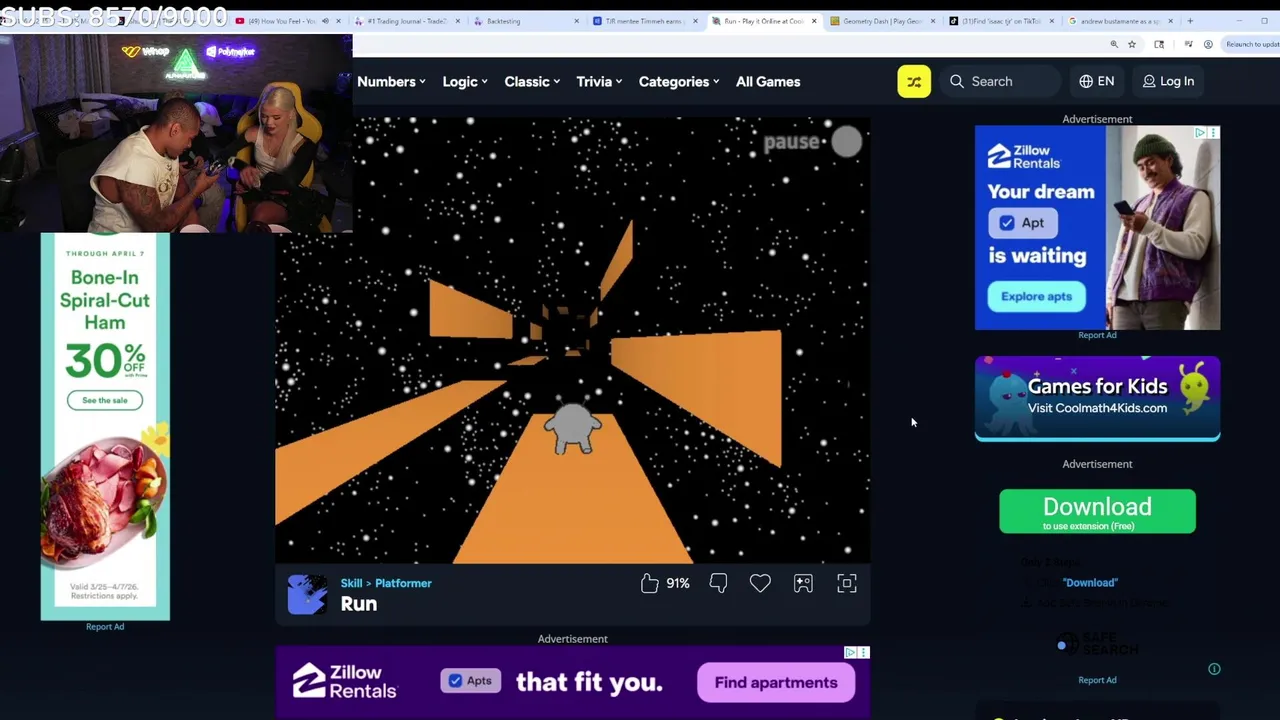
Task: Open the Platformer category link
Action: click(403, 583)
